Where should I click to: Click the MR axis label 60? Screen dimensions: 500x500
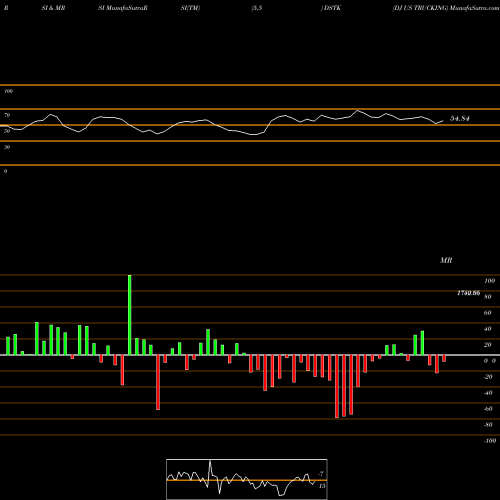[x=488, y=313]
